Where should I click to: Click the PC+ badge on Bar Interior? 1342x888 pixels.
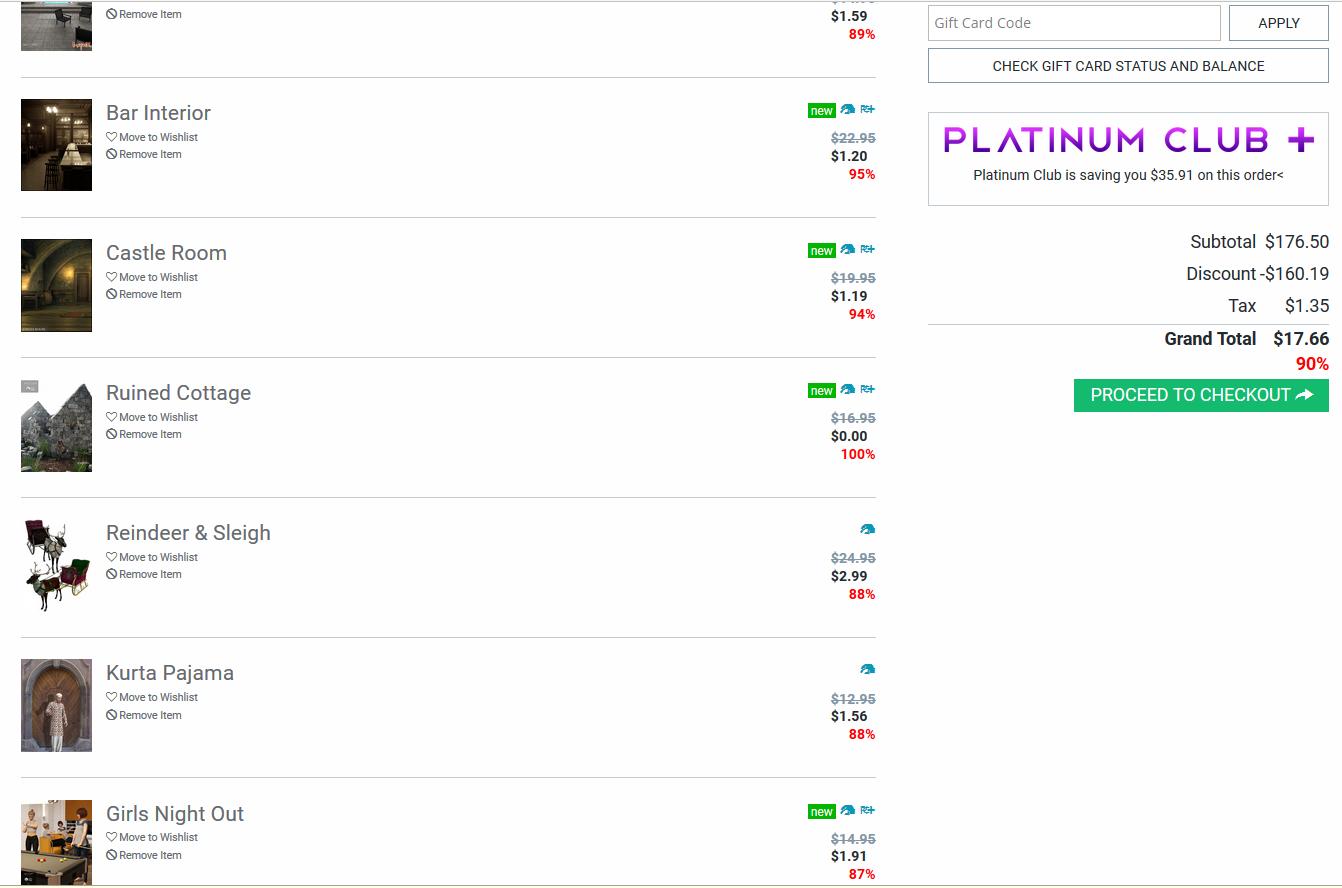(867, 109)
